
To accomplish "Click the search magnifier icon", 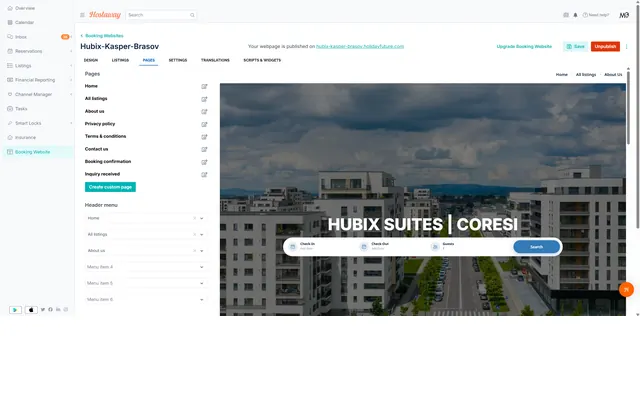I will click(192, 15).
